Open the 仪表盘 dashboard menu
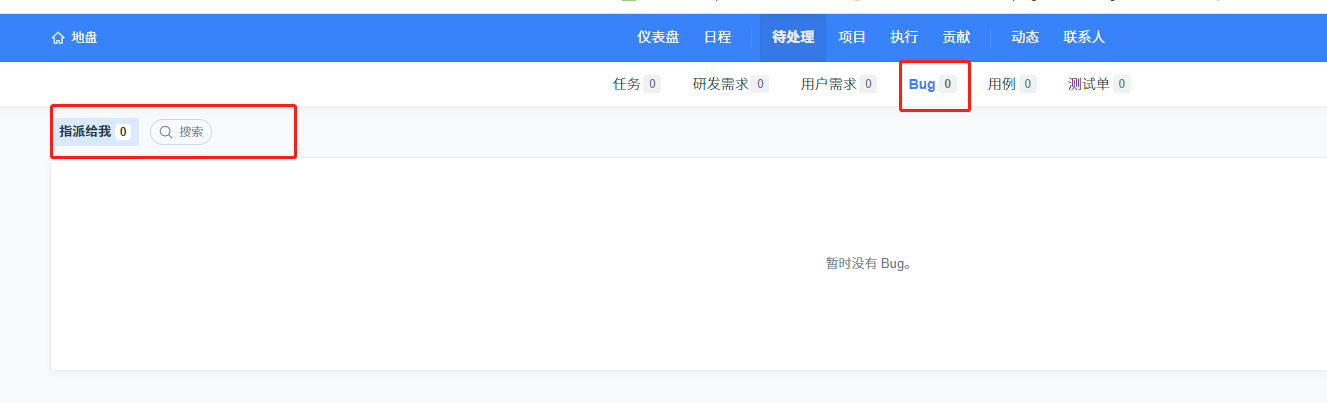 tap(658, 38)
